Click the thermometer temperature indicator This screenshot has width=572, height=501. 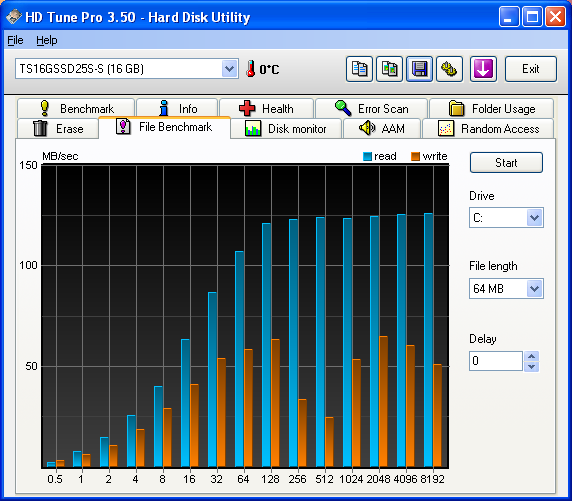click(x=250, y=69)
